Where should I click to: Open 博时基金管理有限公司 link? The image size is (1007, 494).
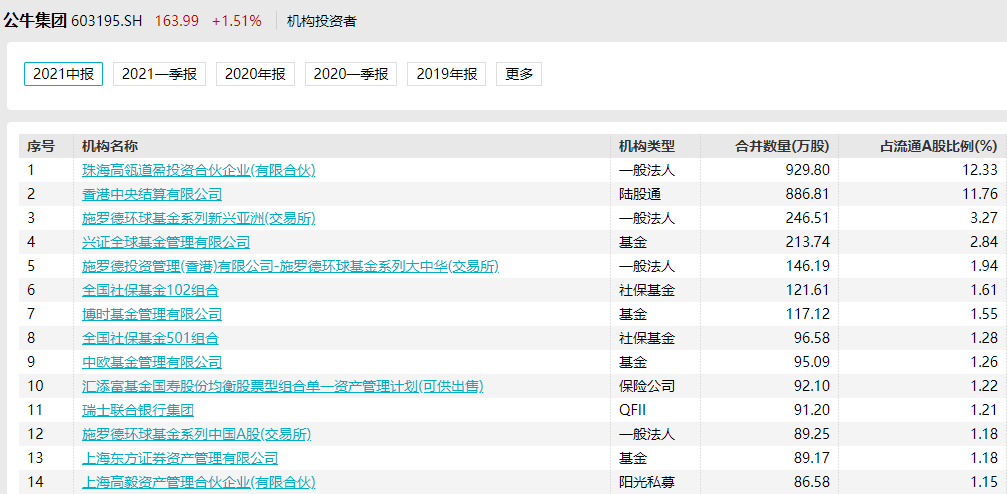point(152,314)
